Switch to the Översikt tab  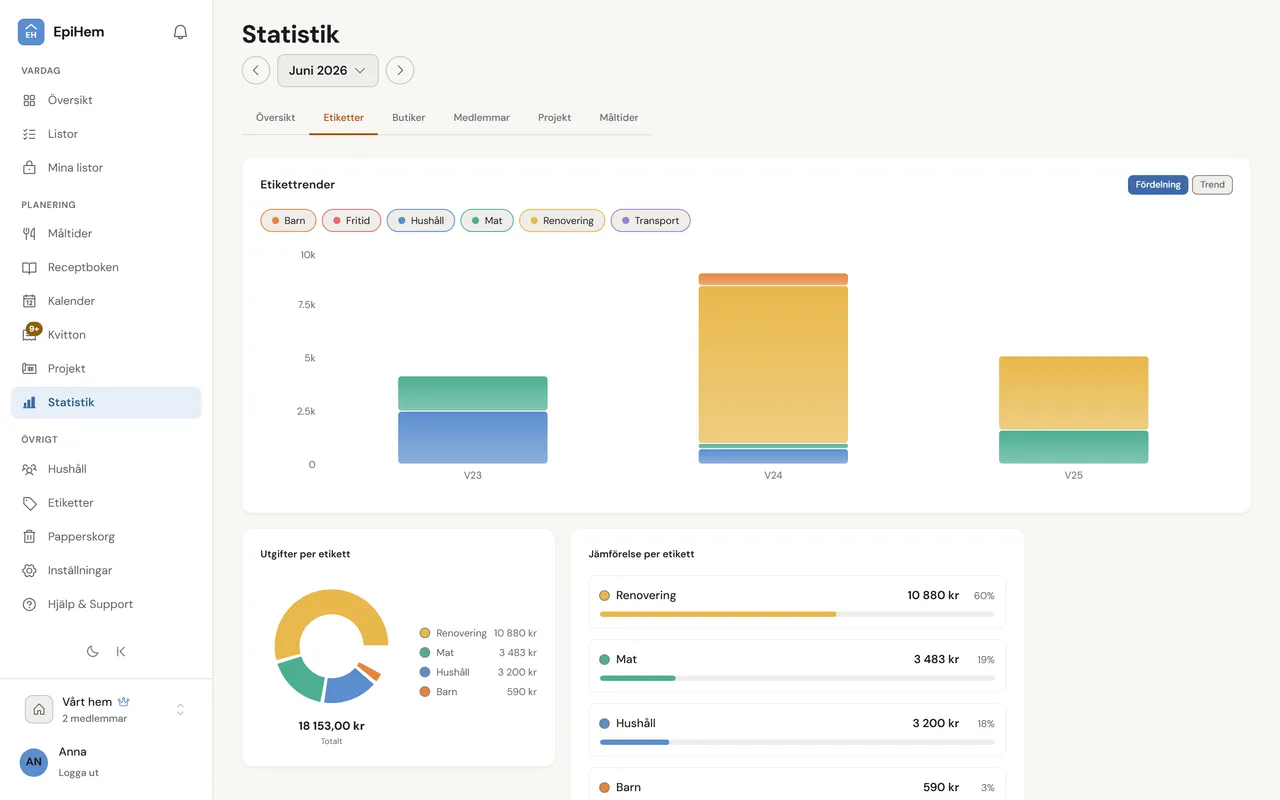(x=275, y=118)
